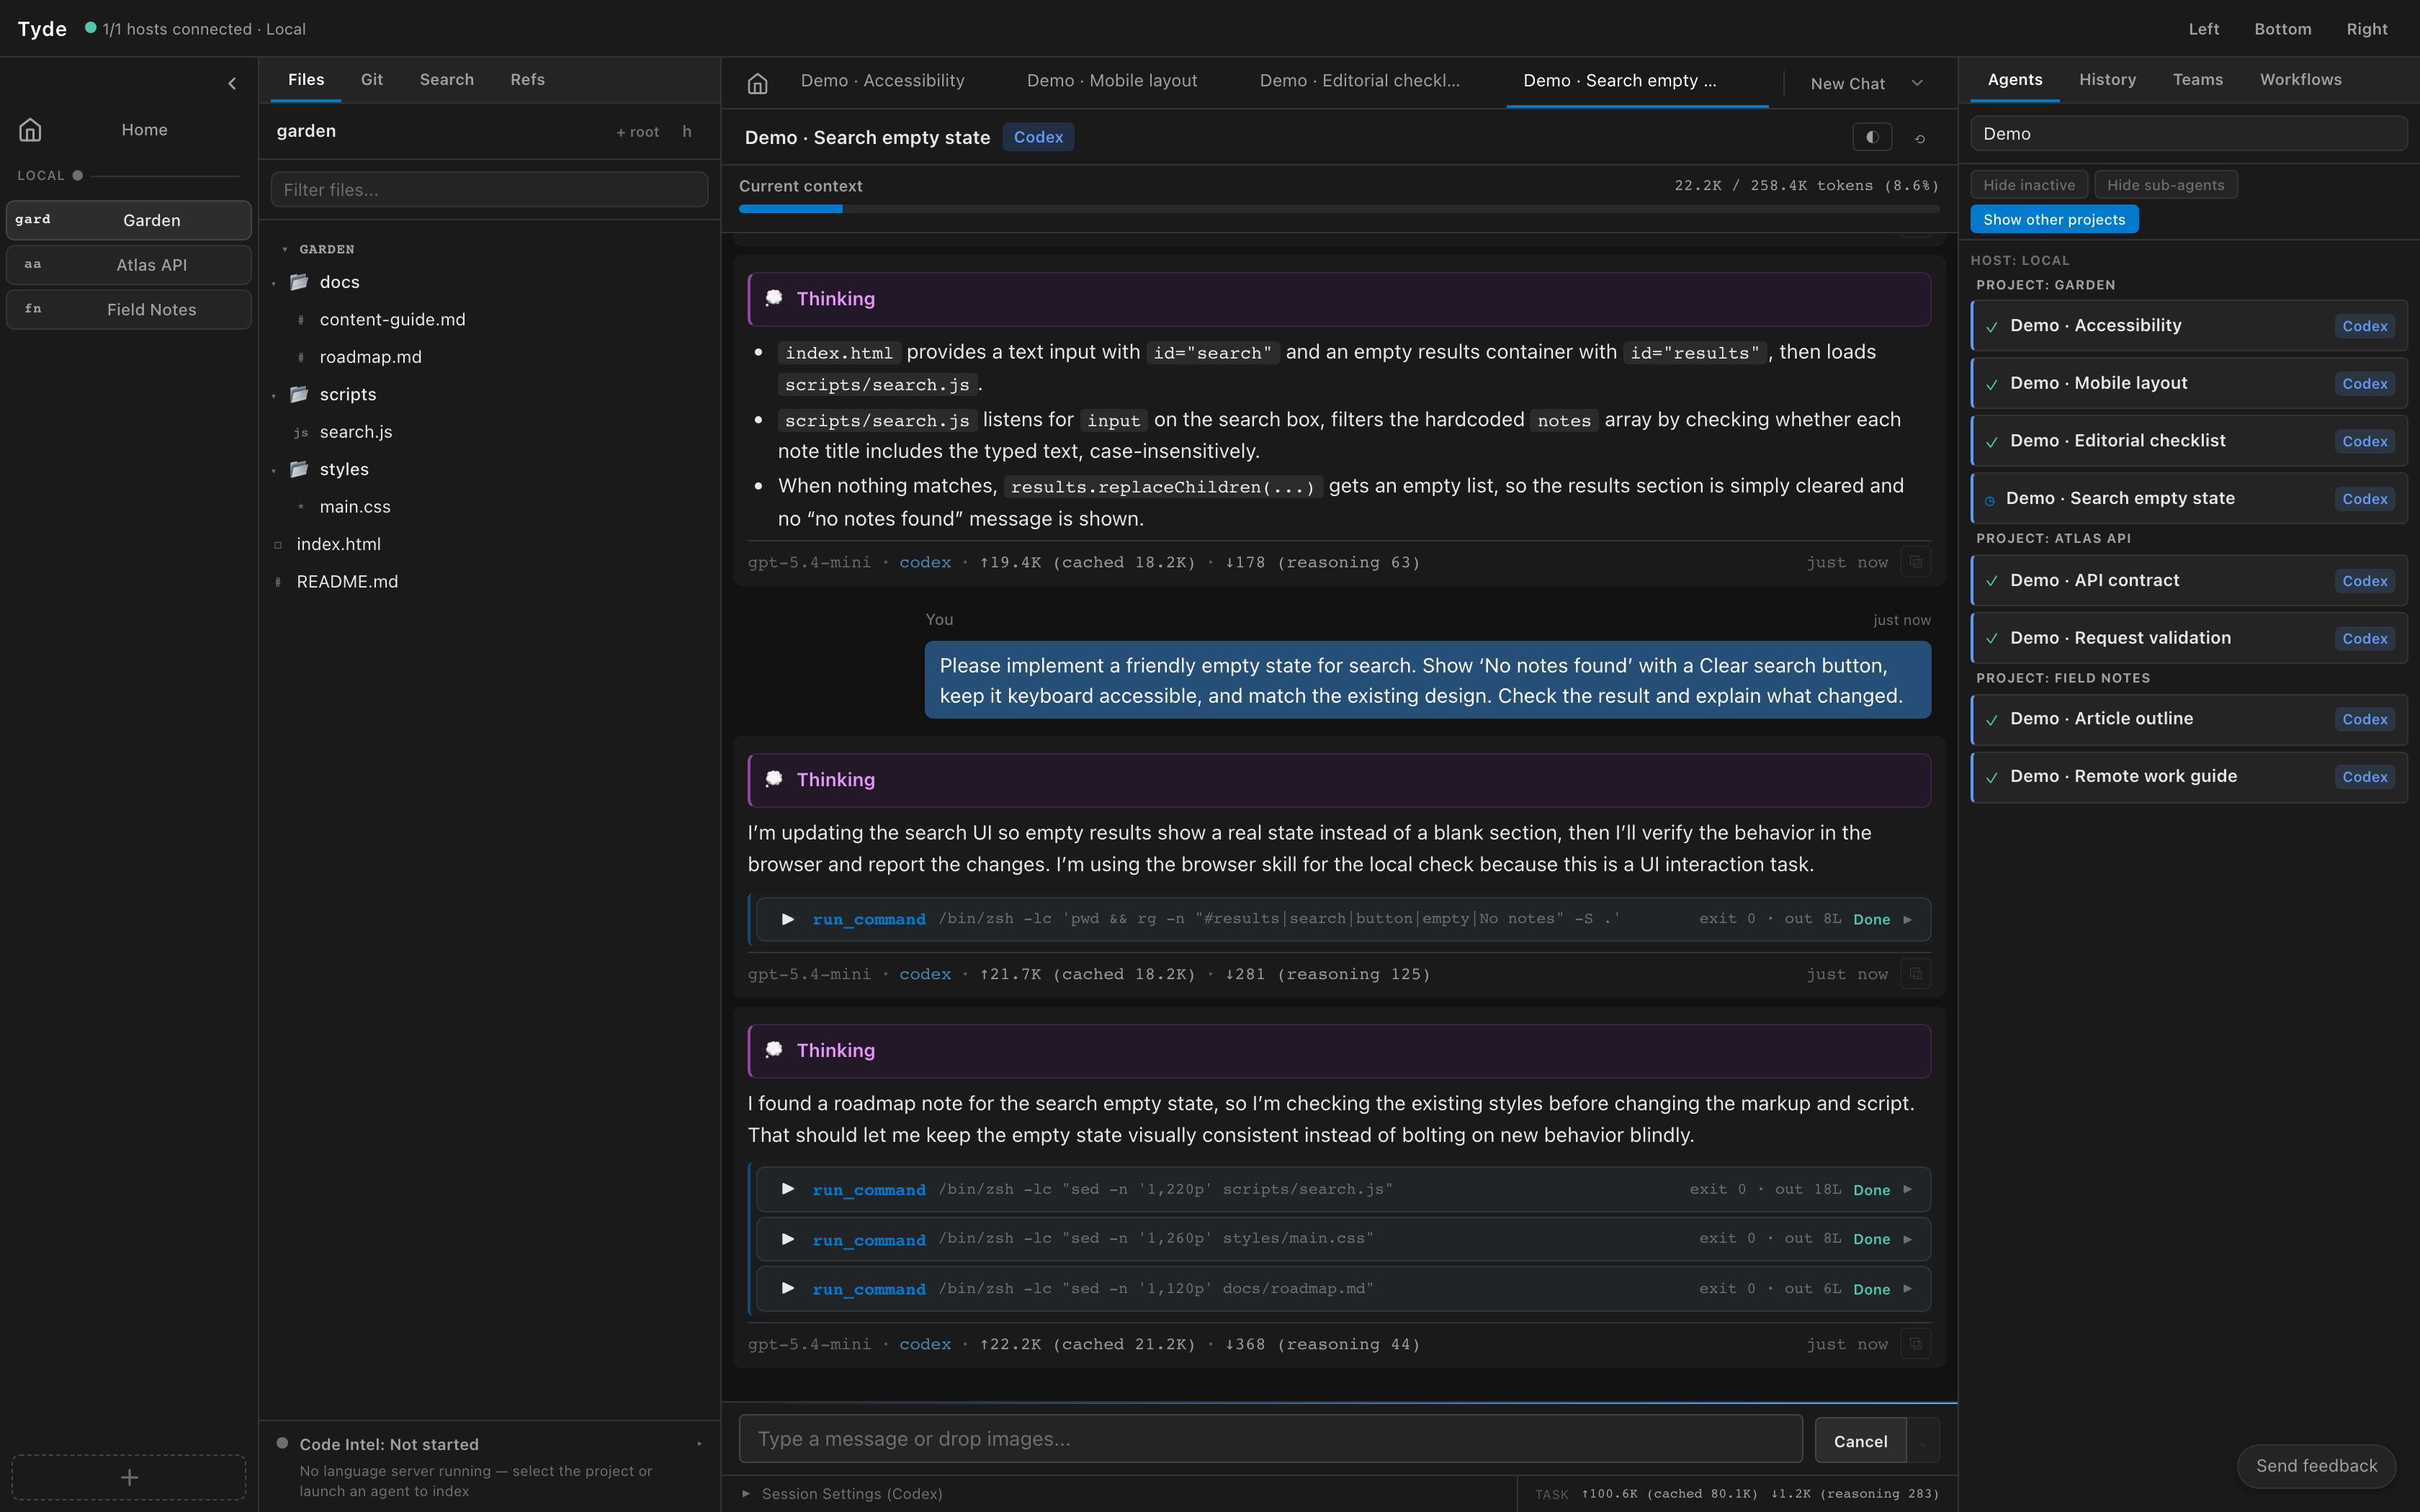Image resolution: width=2420 pixels, height=1512 pixels.
Task: Switch to Demo · Accessibility chat tab
Action: (x=882, y=81)
